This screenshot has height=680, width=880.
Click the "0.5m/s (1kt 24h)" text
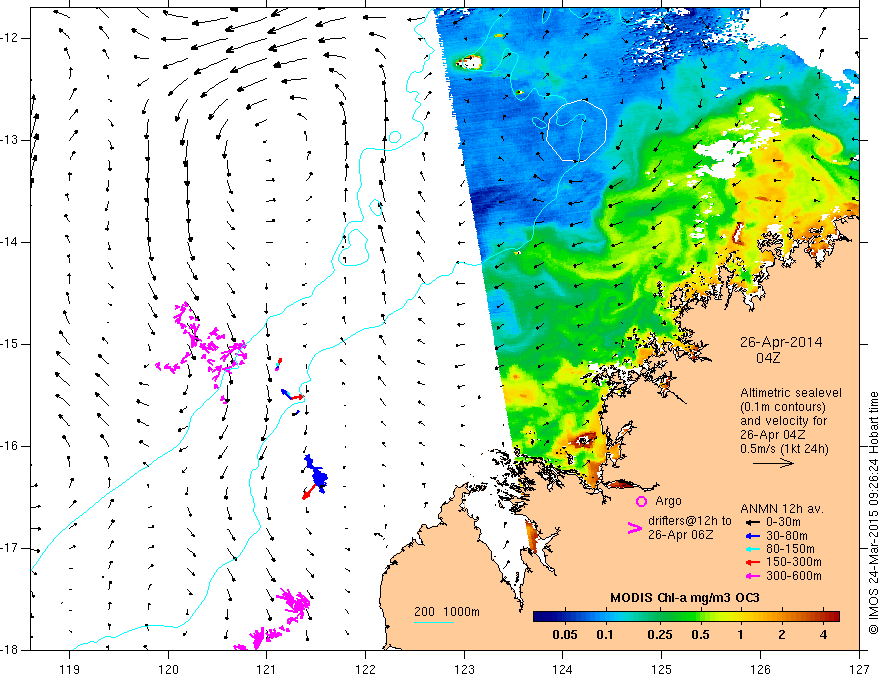[x=784, y=449]
